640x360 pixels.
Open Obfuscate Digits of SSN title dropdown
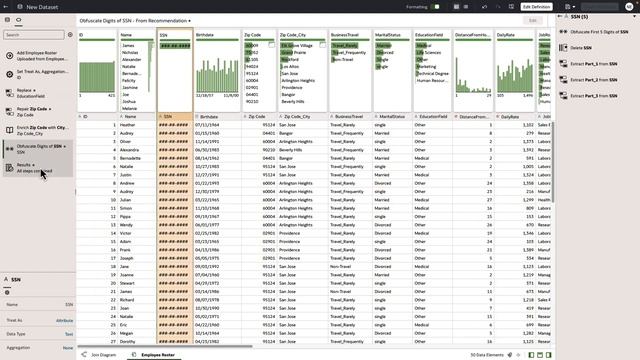[189, 21]
